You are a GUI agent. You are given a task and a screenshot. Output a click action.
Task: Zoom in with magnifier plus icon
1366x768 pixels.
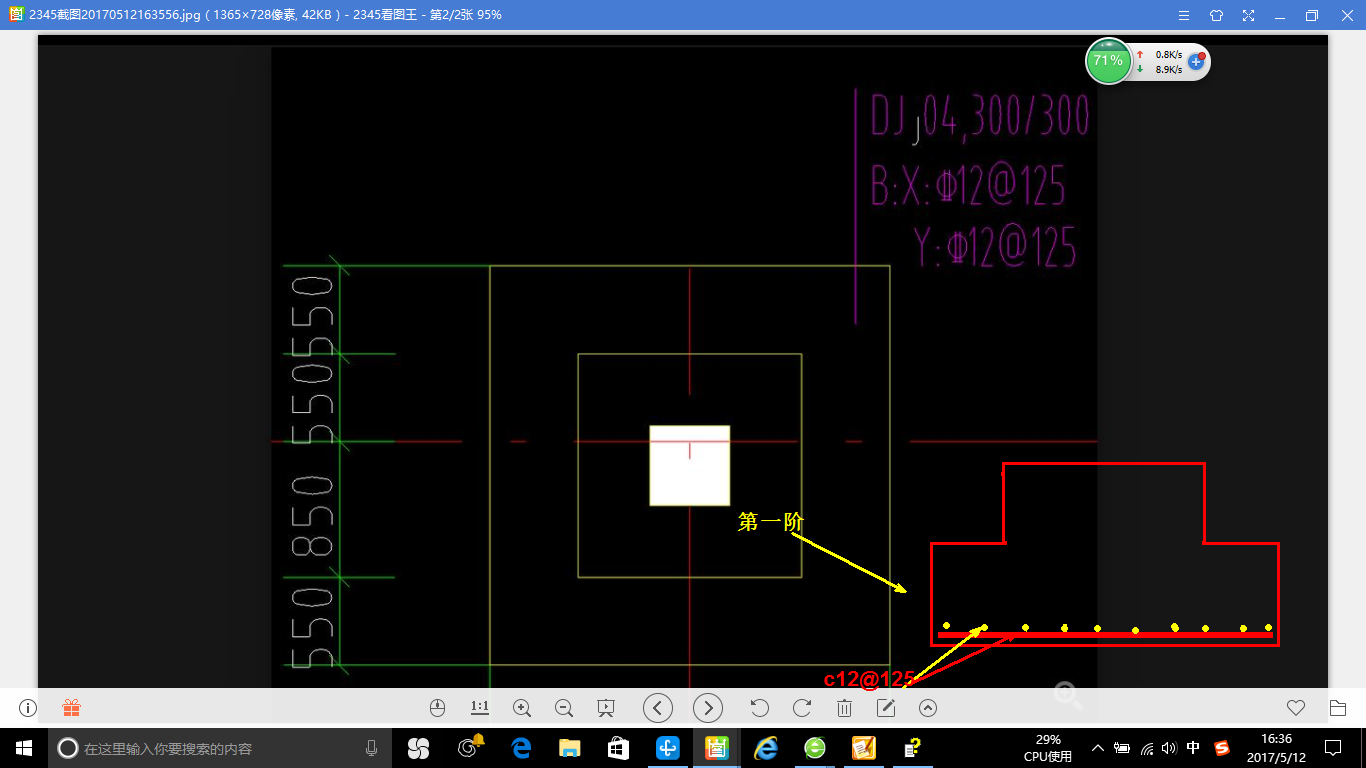(x=521, y=708)
